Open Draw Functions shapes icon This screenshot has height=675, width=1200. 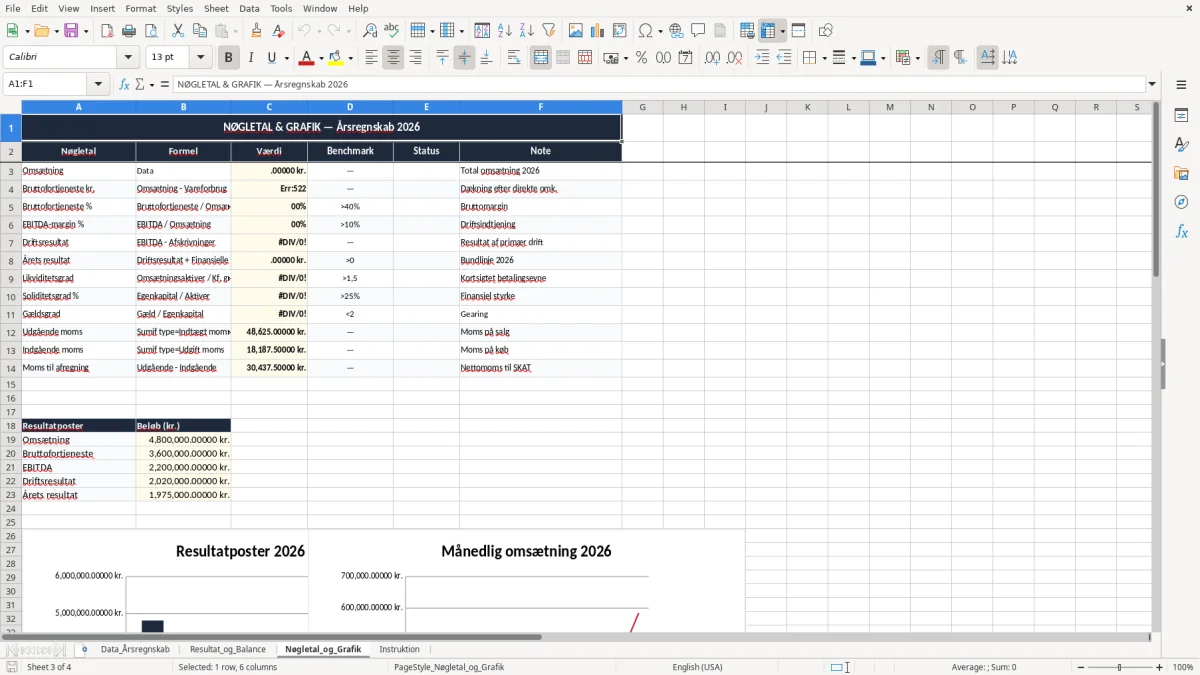click(x=825, y=31)
